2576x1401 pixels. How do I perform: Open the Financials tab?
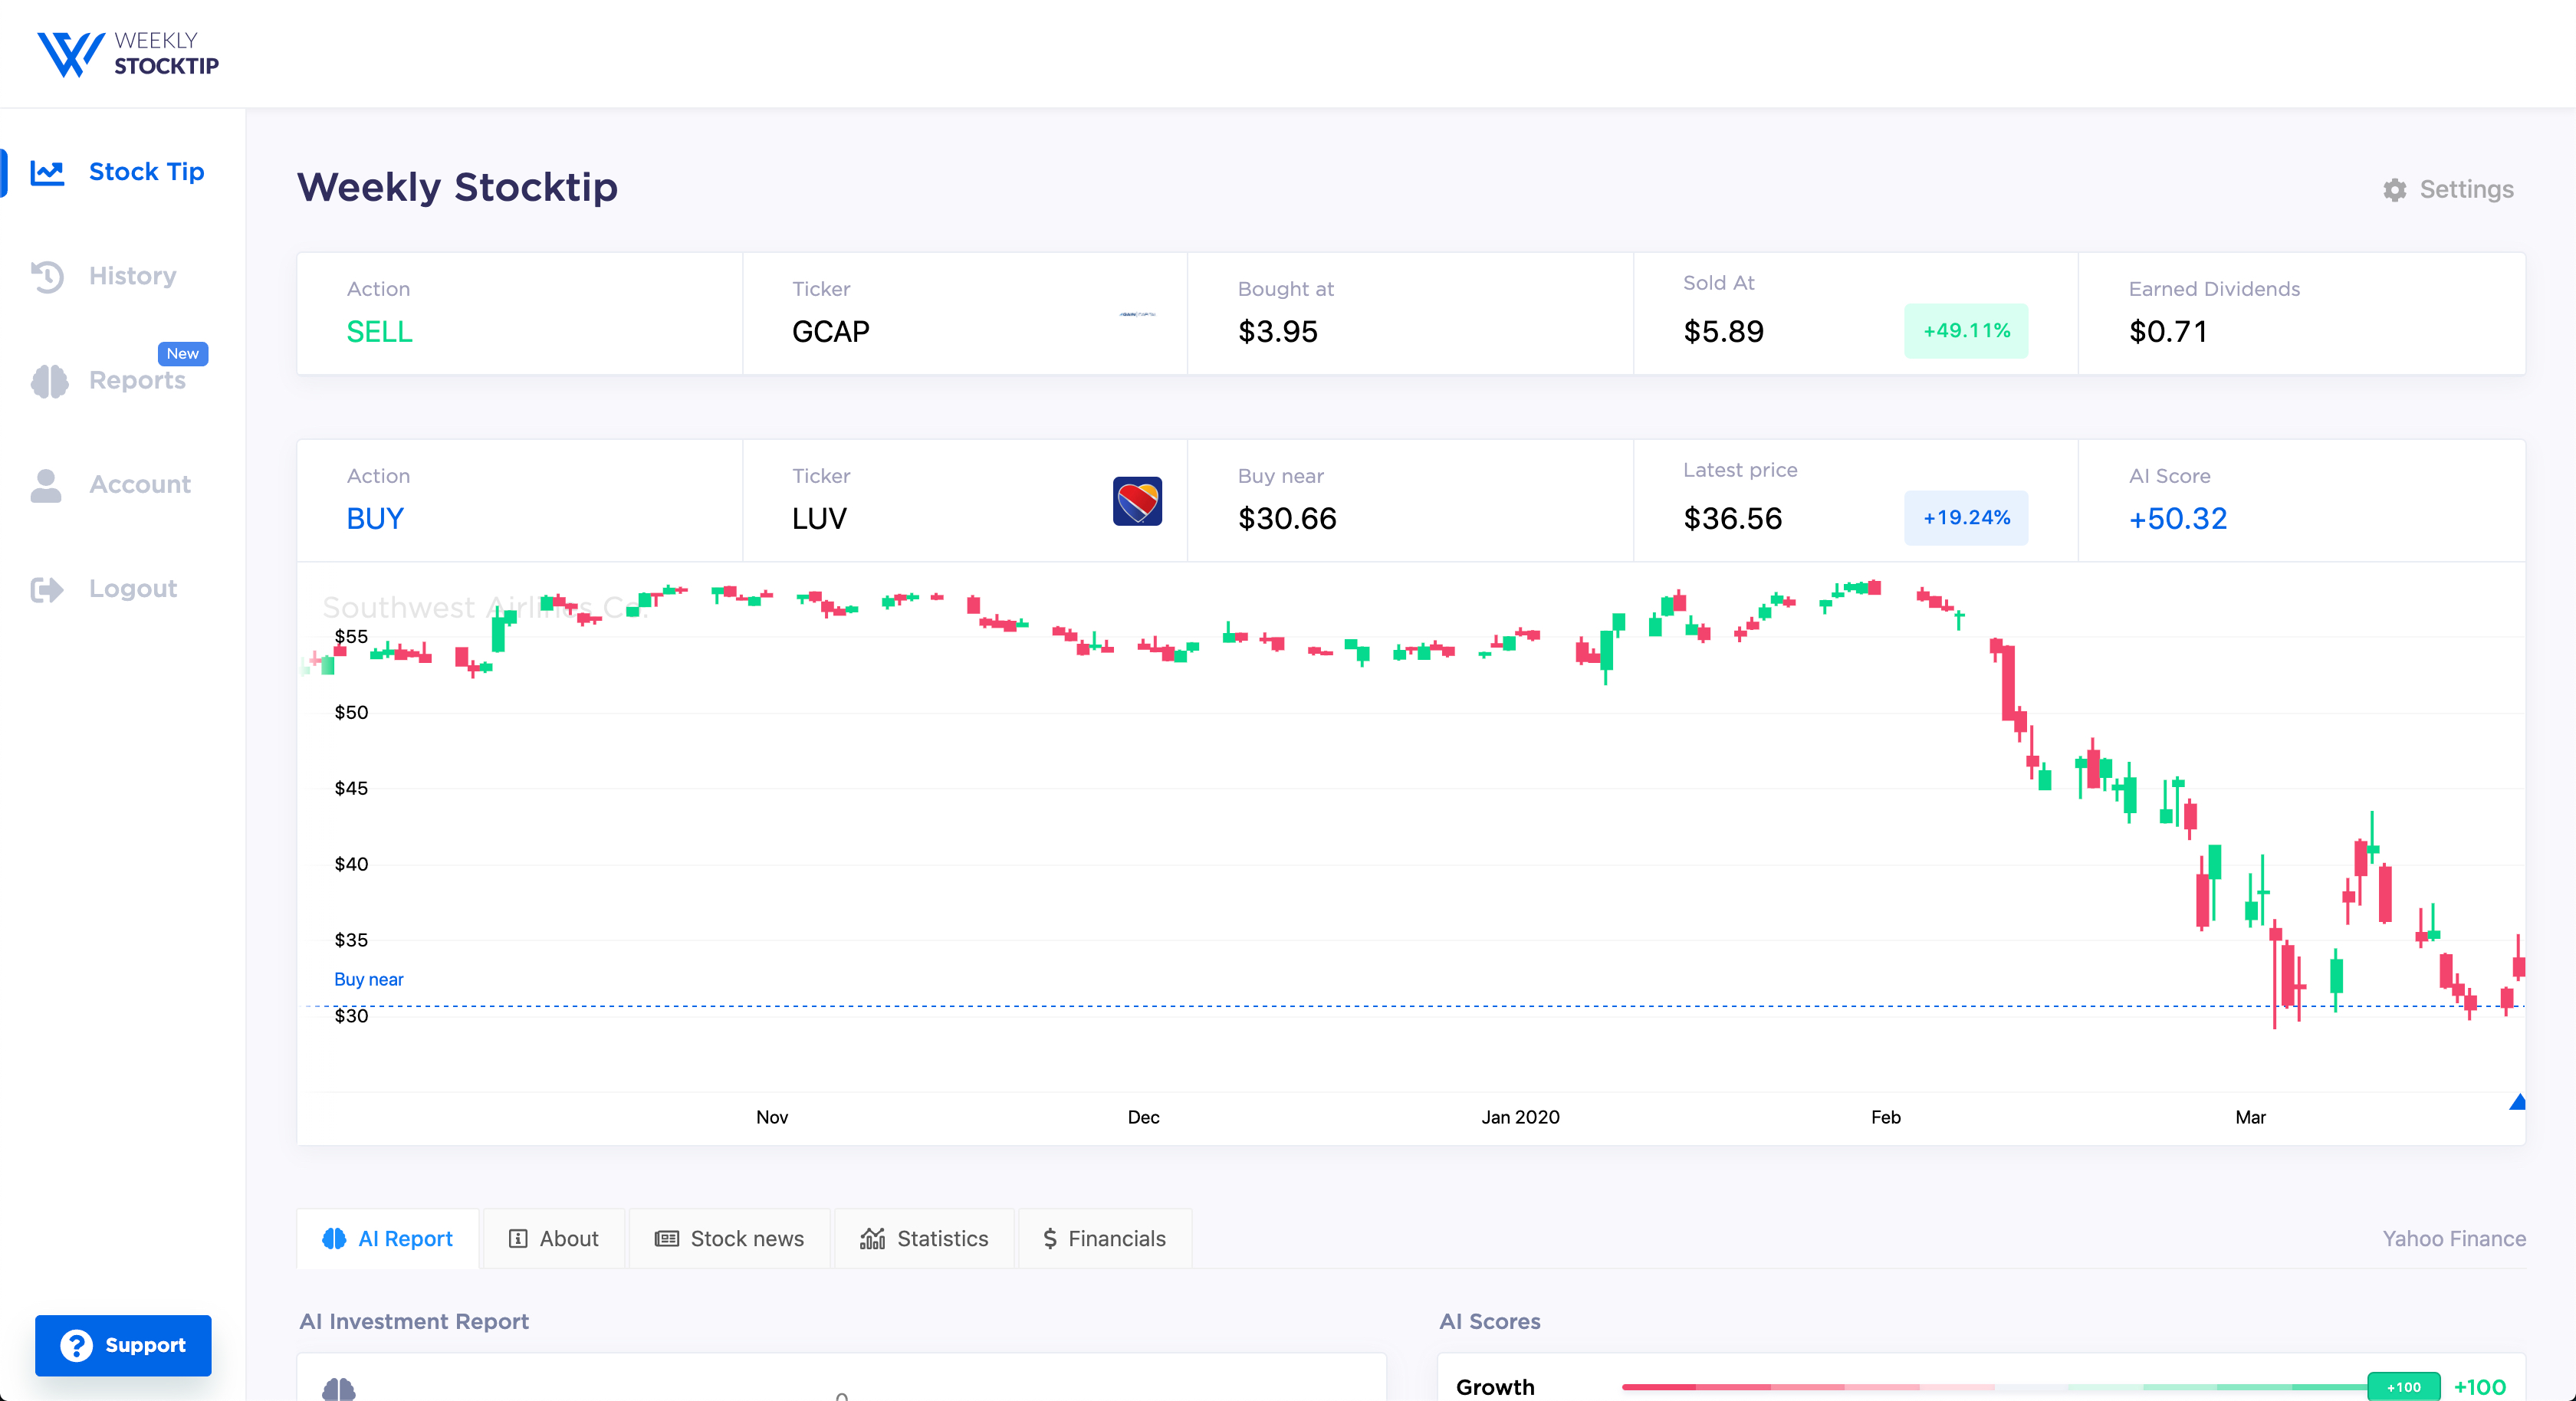[x=1104, y=1238]
